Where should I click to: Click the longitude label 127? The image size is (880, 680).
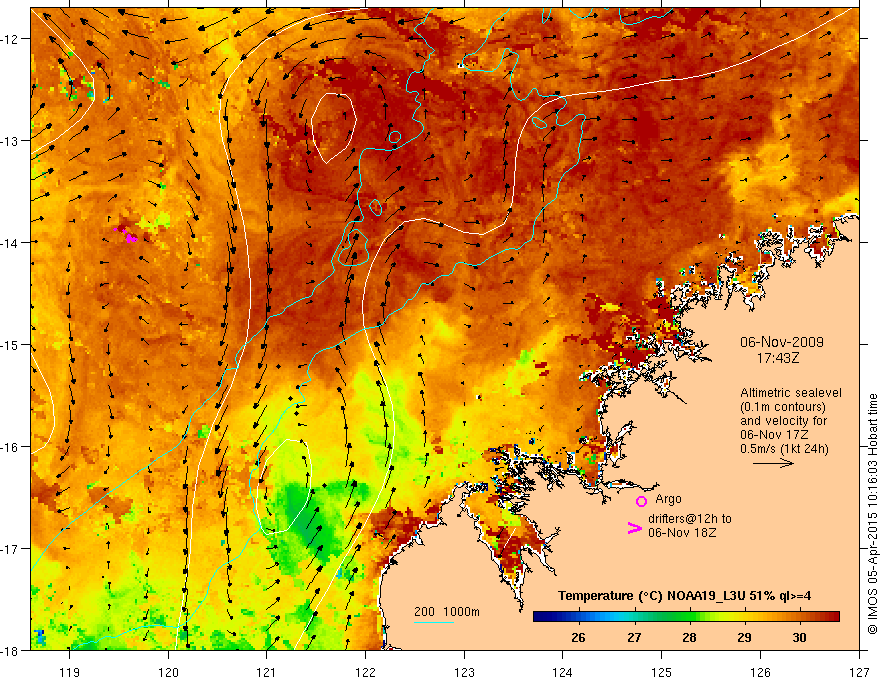coord(859,672)
